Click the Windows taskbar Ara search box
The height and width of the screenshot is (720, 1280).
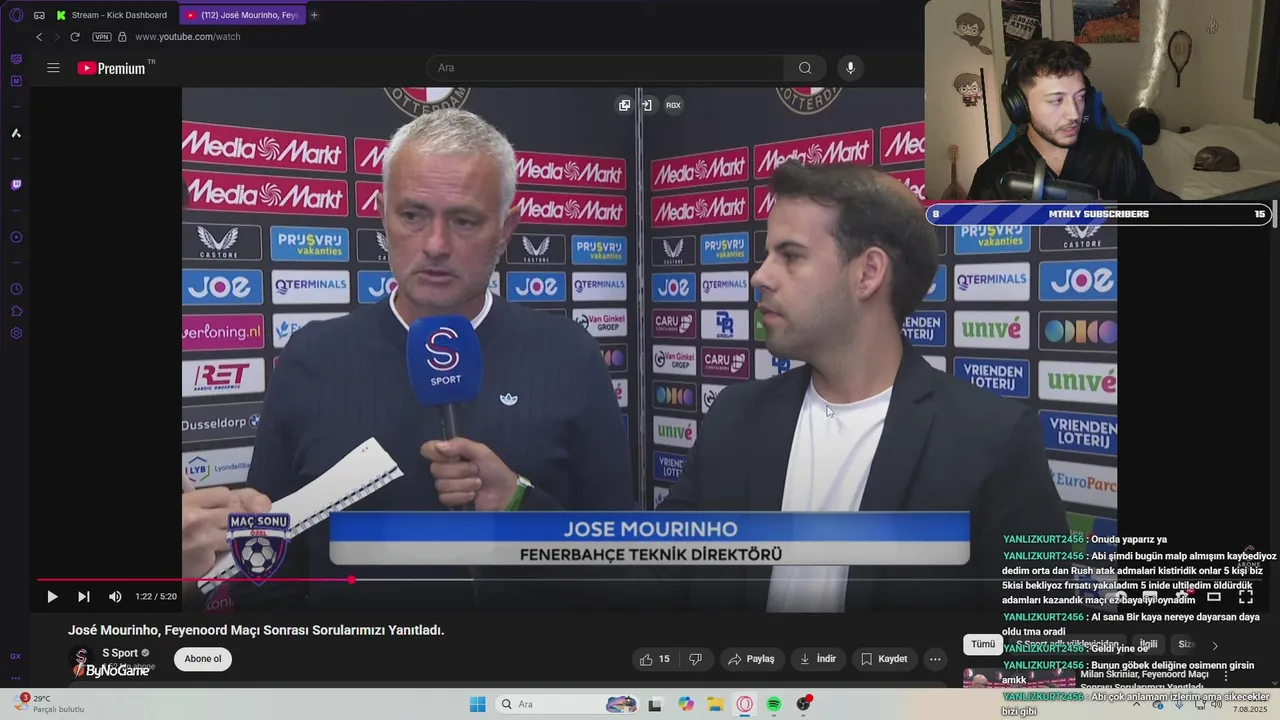point(567,704)
